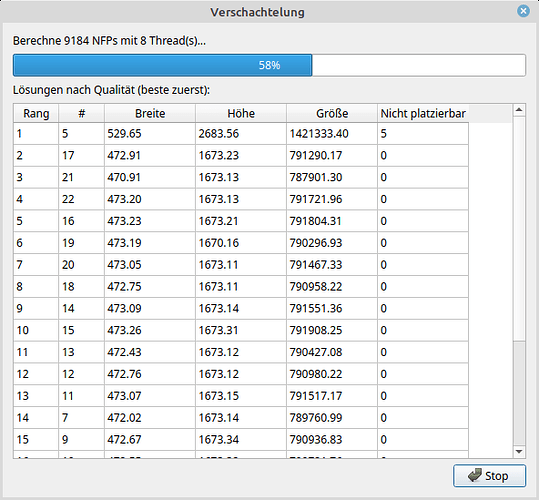This screenshot has height=500, width=539.
Task: Select width value 473.07
Action: [150, 396]
